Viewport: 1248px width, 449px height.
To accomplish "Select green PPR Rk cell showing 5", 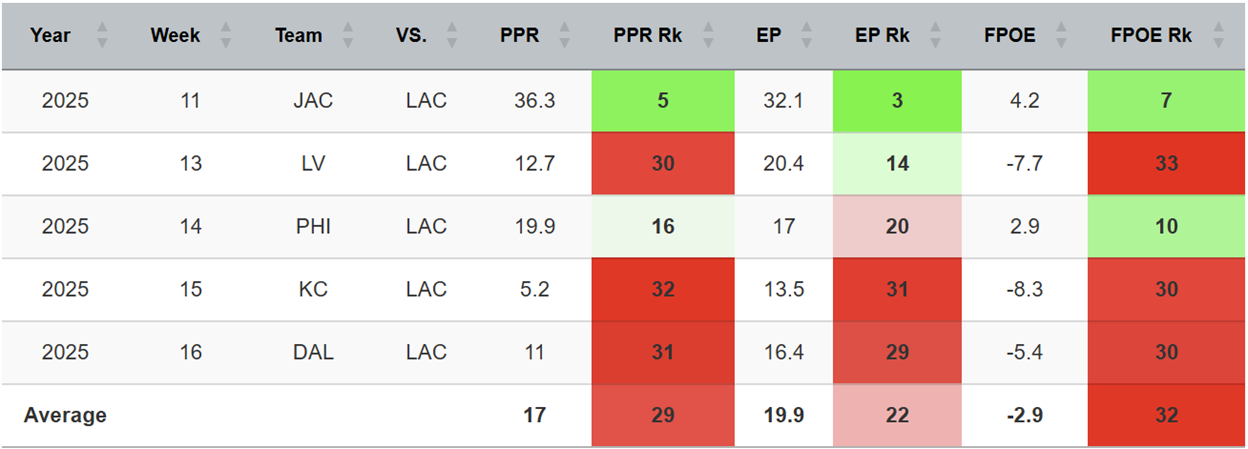I will [x=662, y=101].
